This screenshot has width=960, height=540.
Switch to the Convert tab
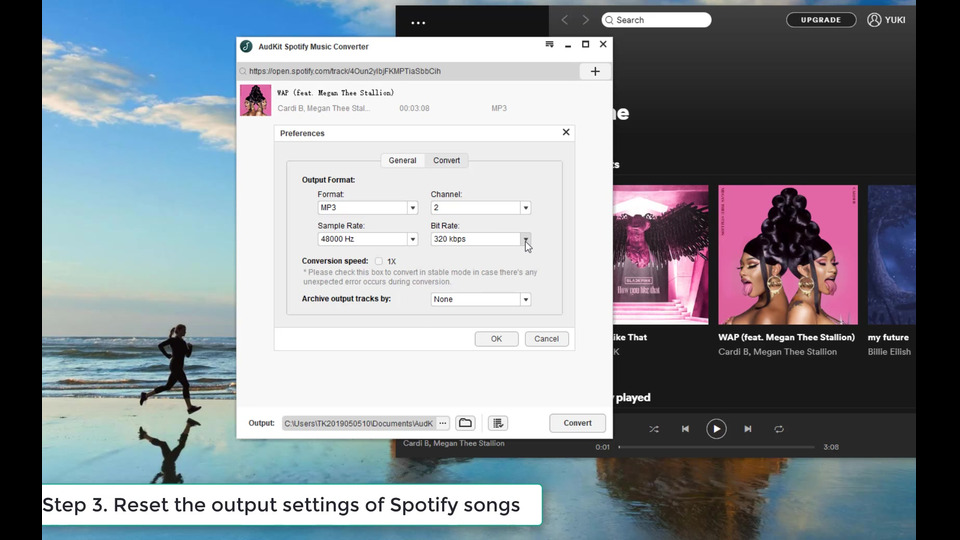(x=446, y=160)
